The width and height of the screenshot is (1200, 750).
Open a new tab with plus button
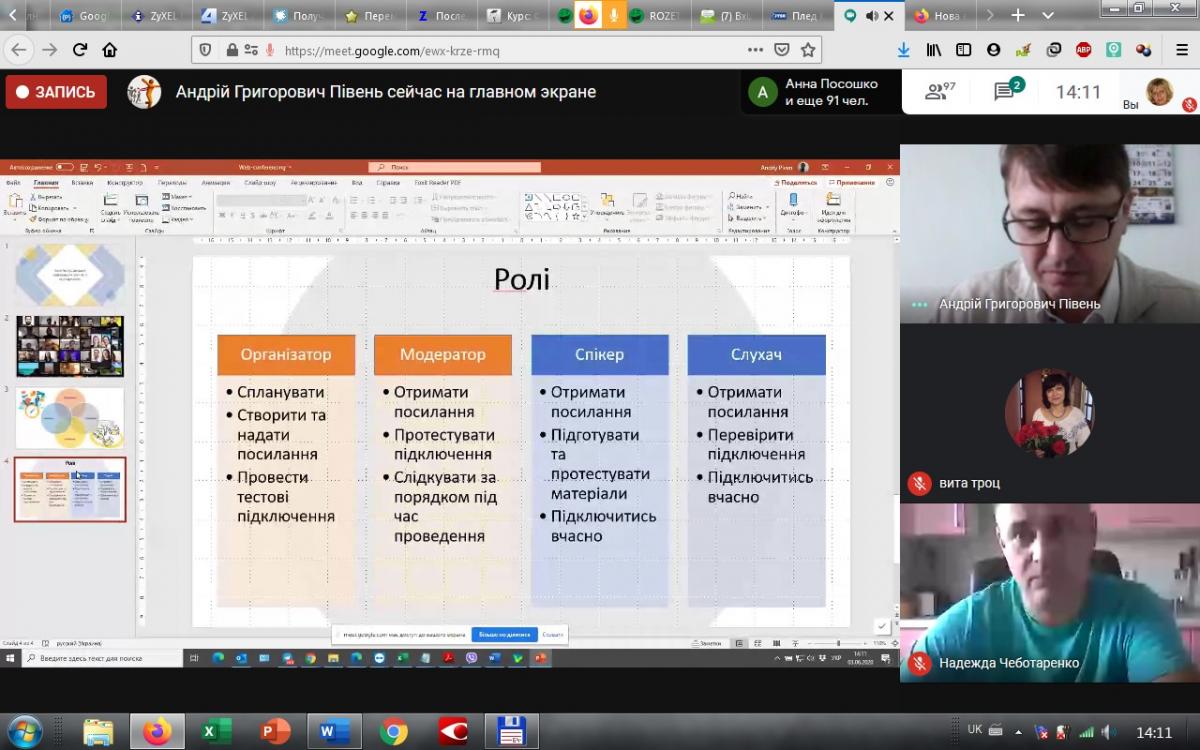(x=1018, y=16)
